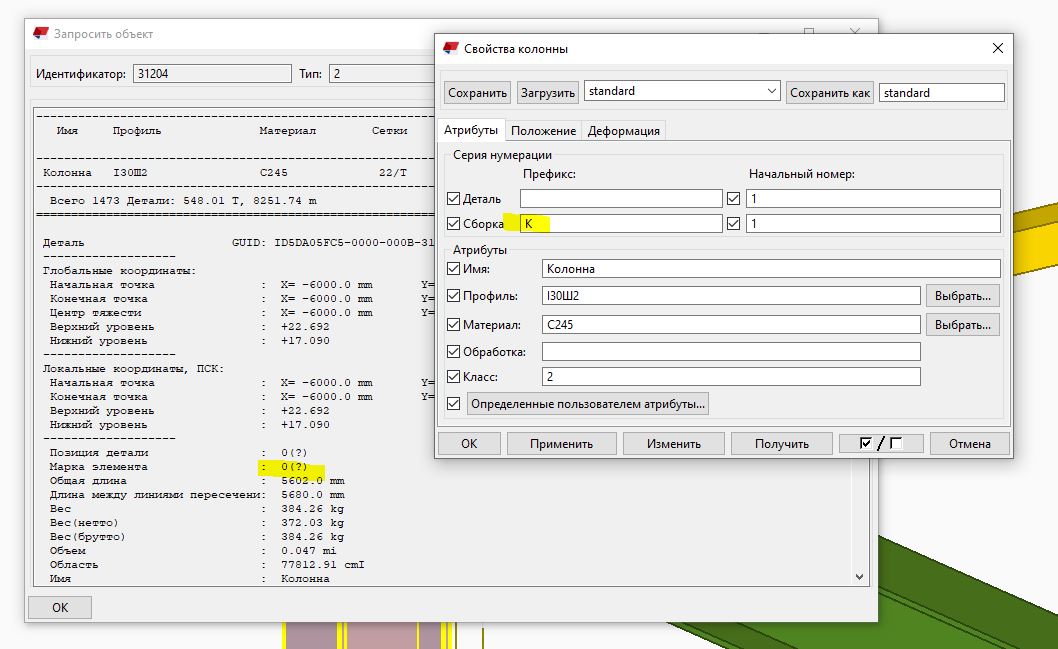
Task: Click the Получить button
Action: pyautogui.click(x=782, y=443)
